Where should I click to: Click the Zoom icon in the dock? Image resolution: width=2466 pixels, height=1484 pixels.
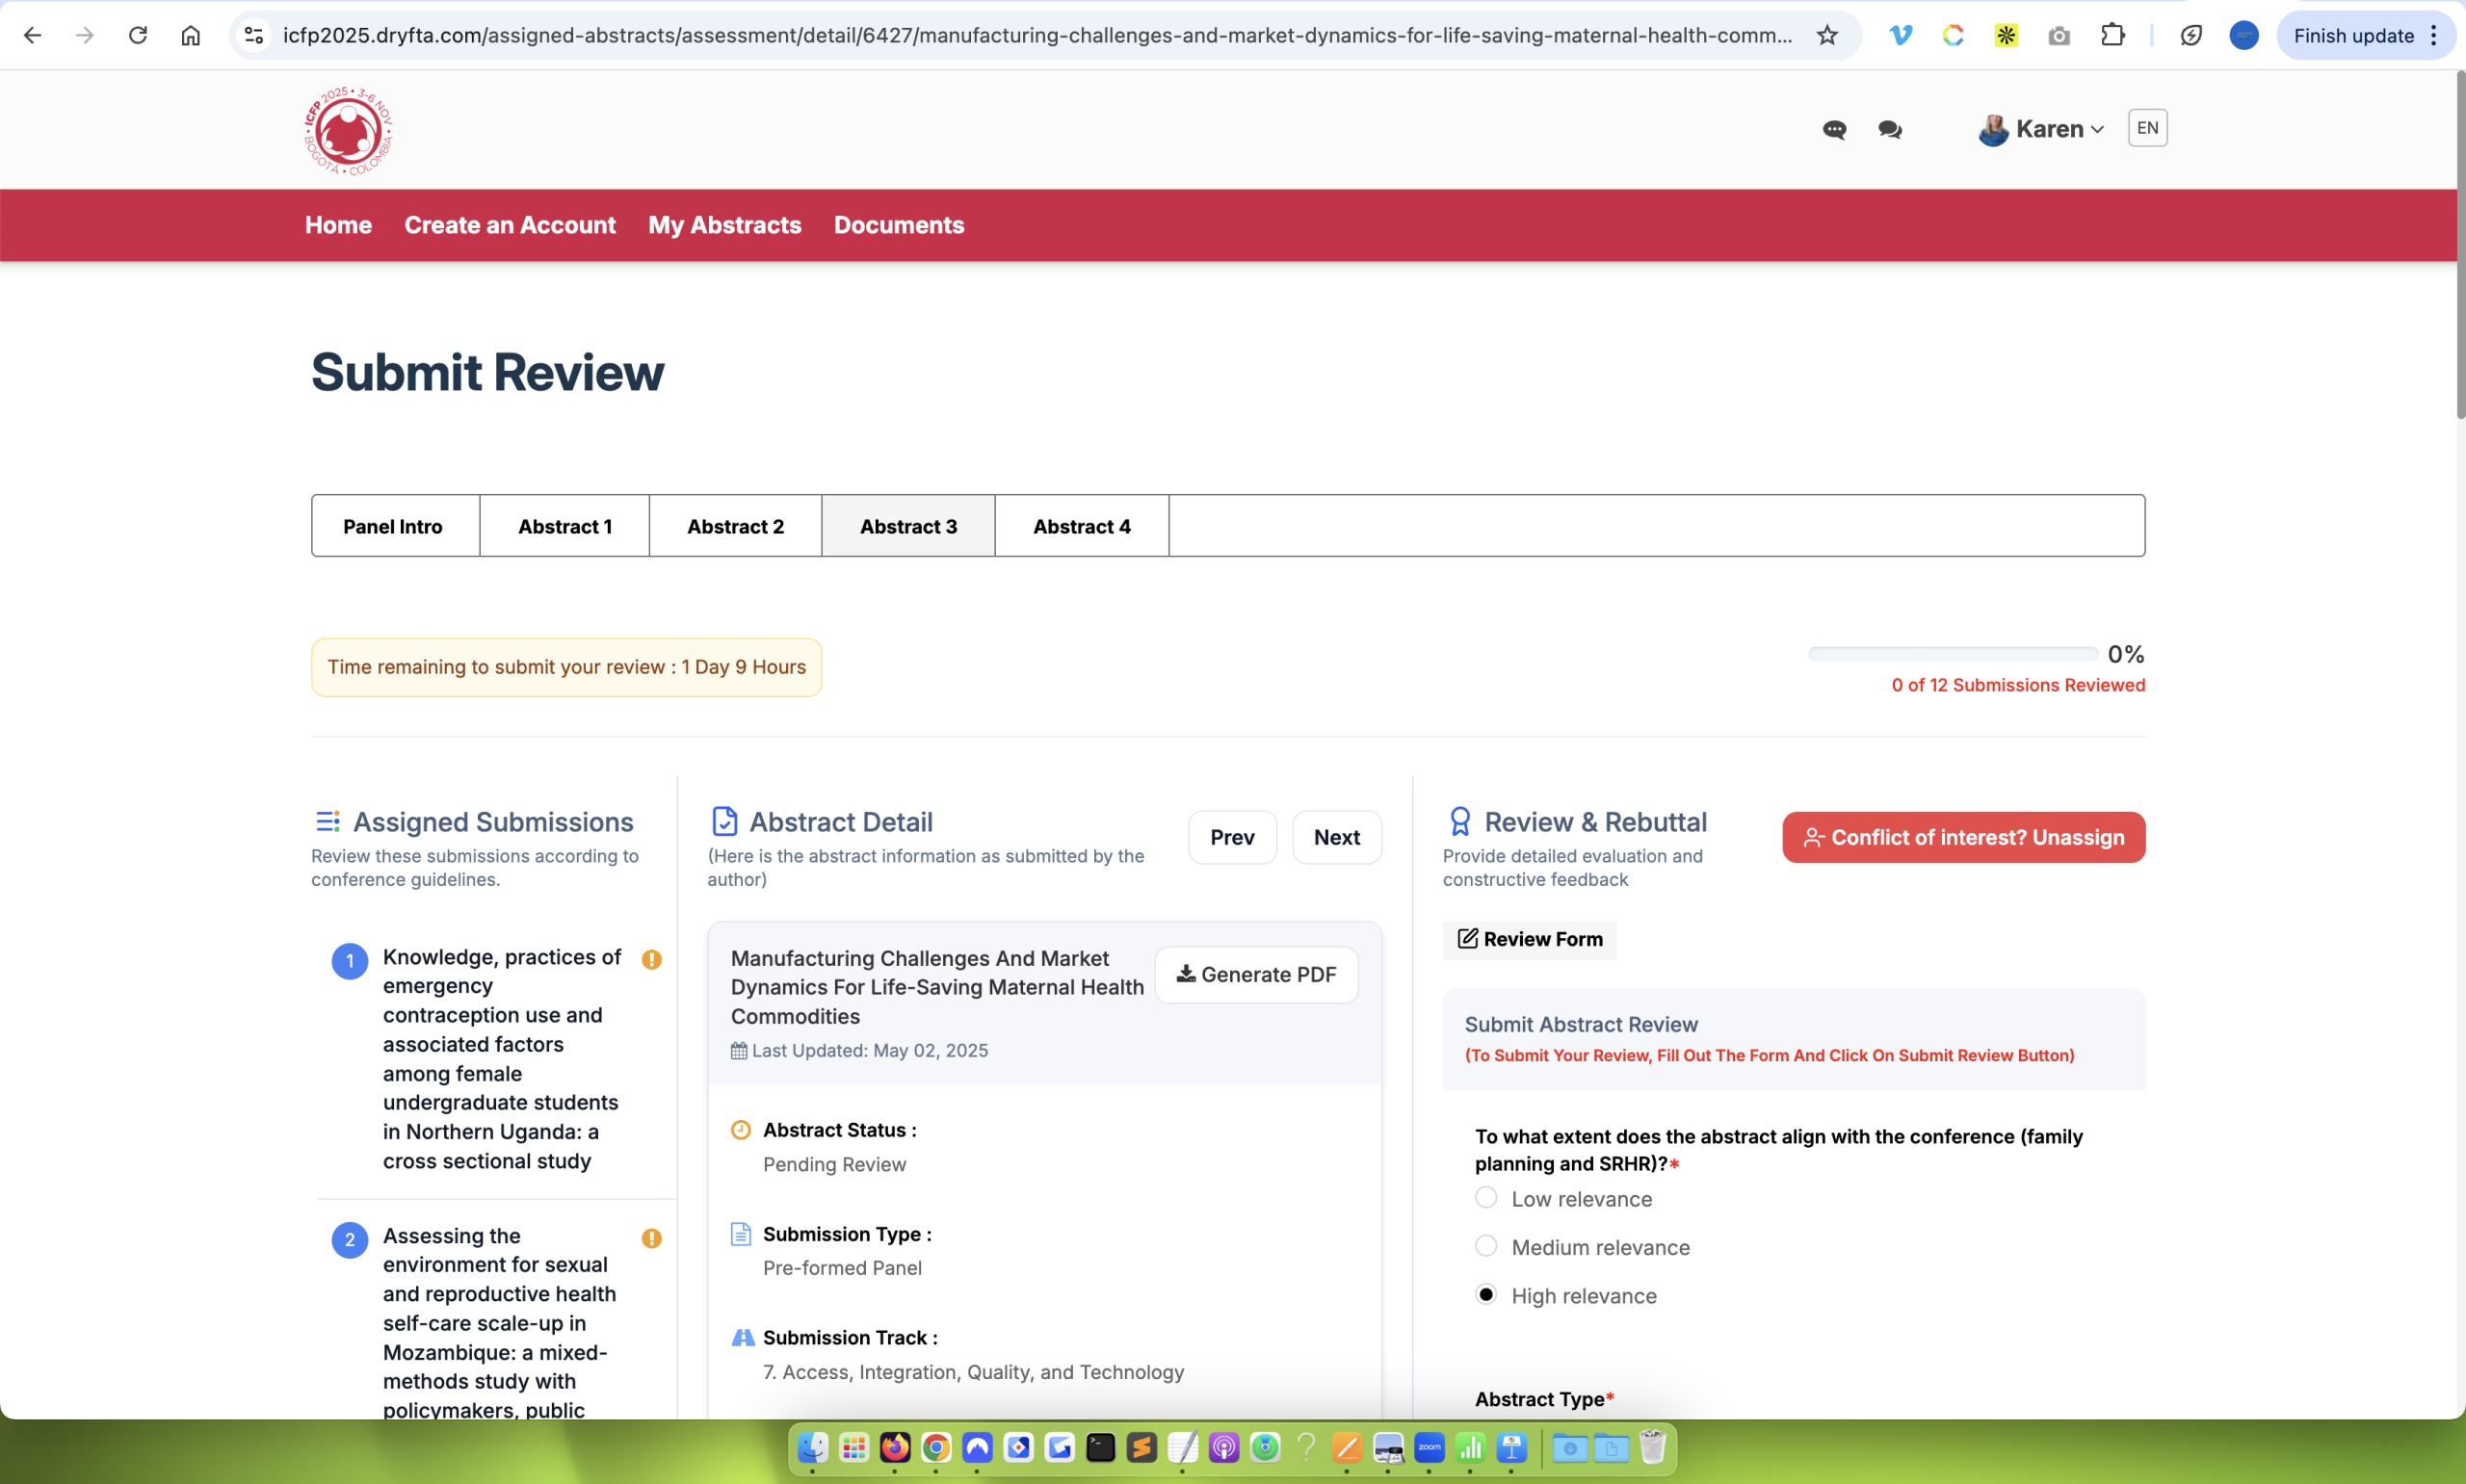1429,1448
